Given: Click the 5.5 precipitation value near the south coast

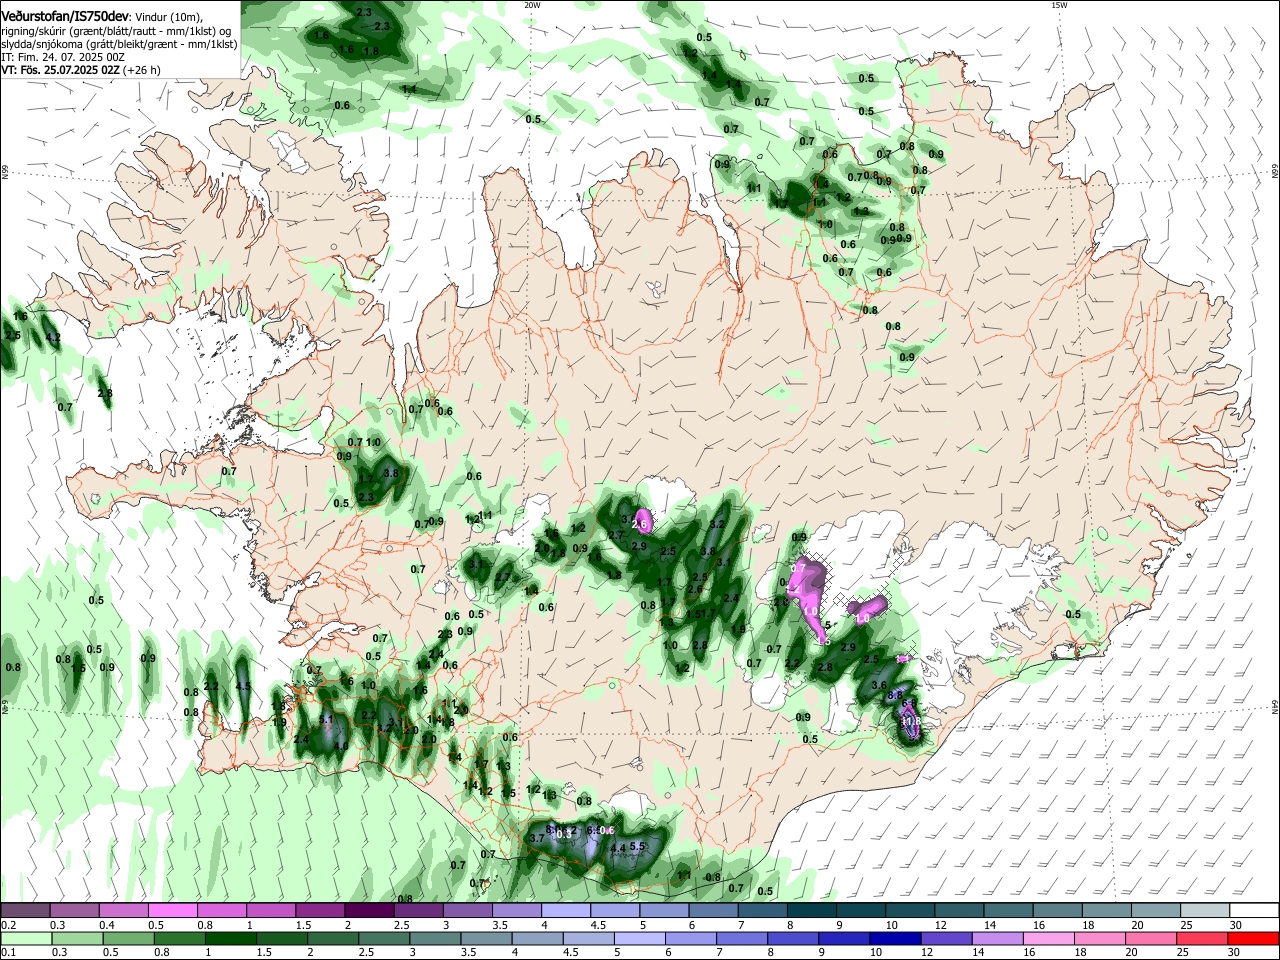Looking at the screenshot, I should point(638,846).
